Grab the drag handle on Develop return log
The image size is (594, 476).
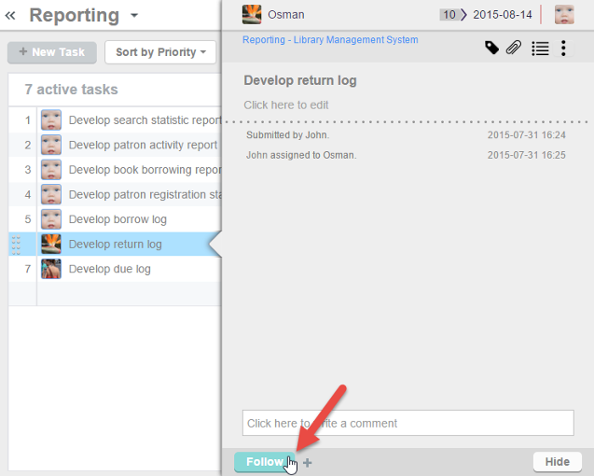[x=16, y=245]
